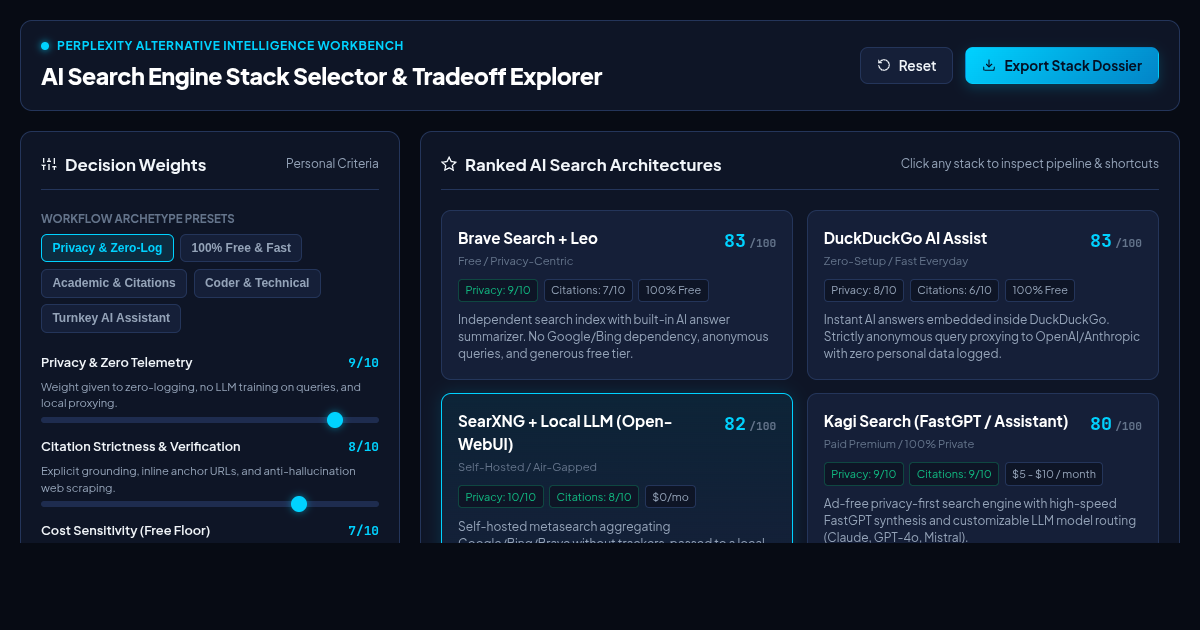Click the 83 score on the Brave Search card
1200x630 pixels.
tap(735, 241)
